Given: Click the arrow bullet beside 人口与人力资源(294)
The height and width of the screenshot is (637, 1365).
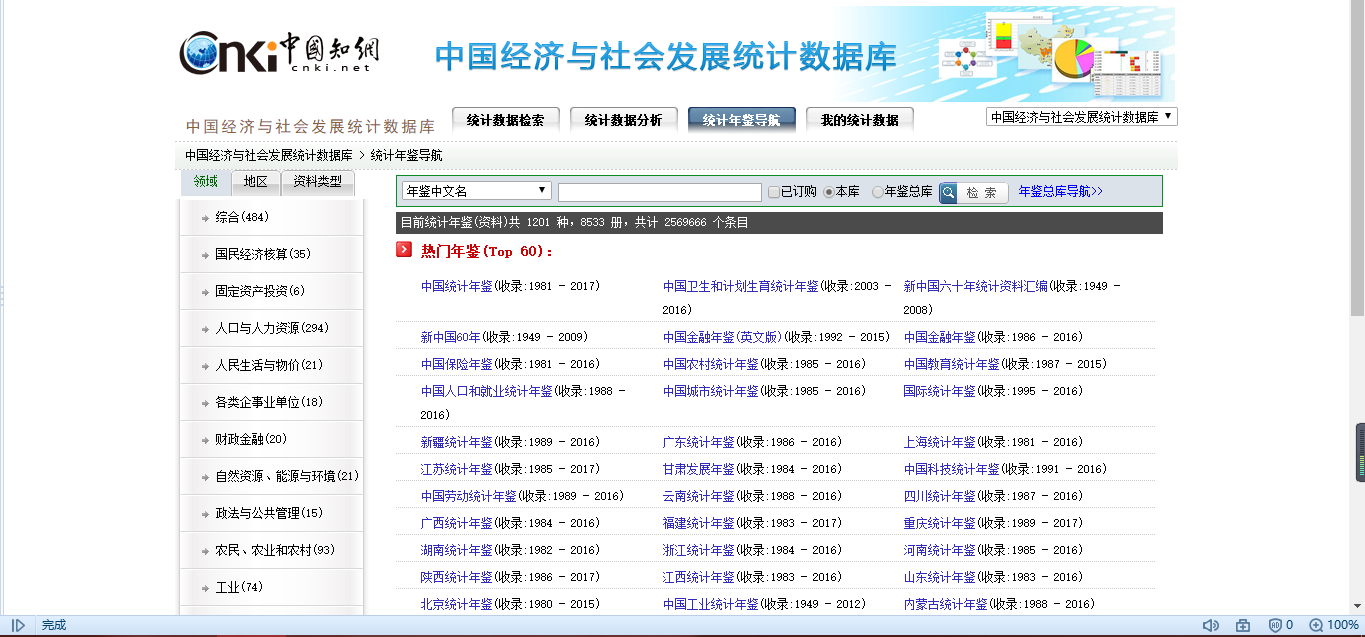Looking at the screenshot, I should tap(205, 329).
